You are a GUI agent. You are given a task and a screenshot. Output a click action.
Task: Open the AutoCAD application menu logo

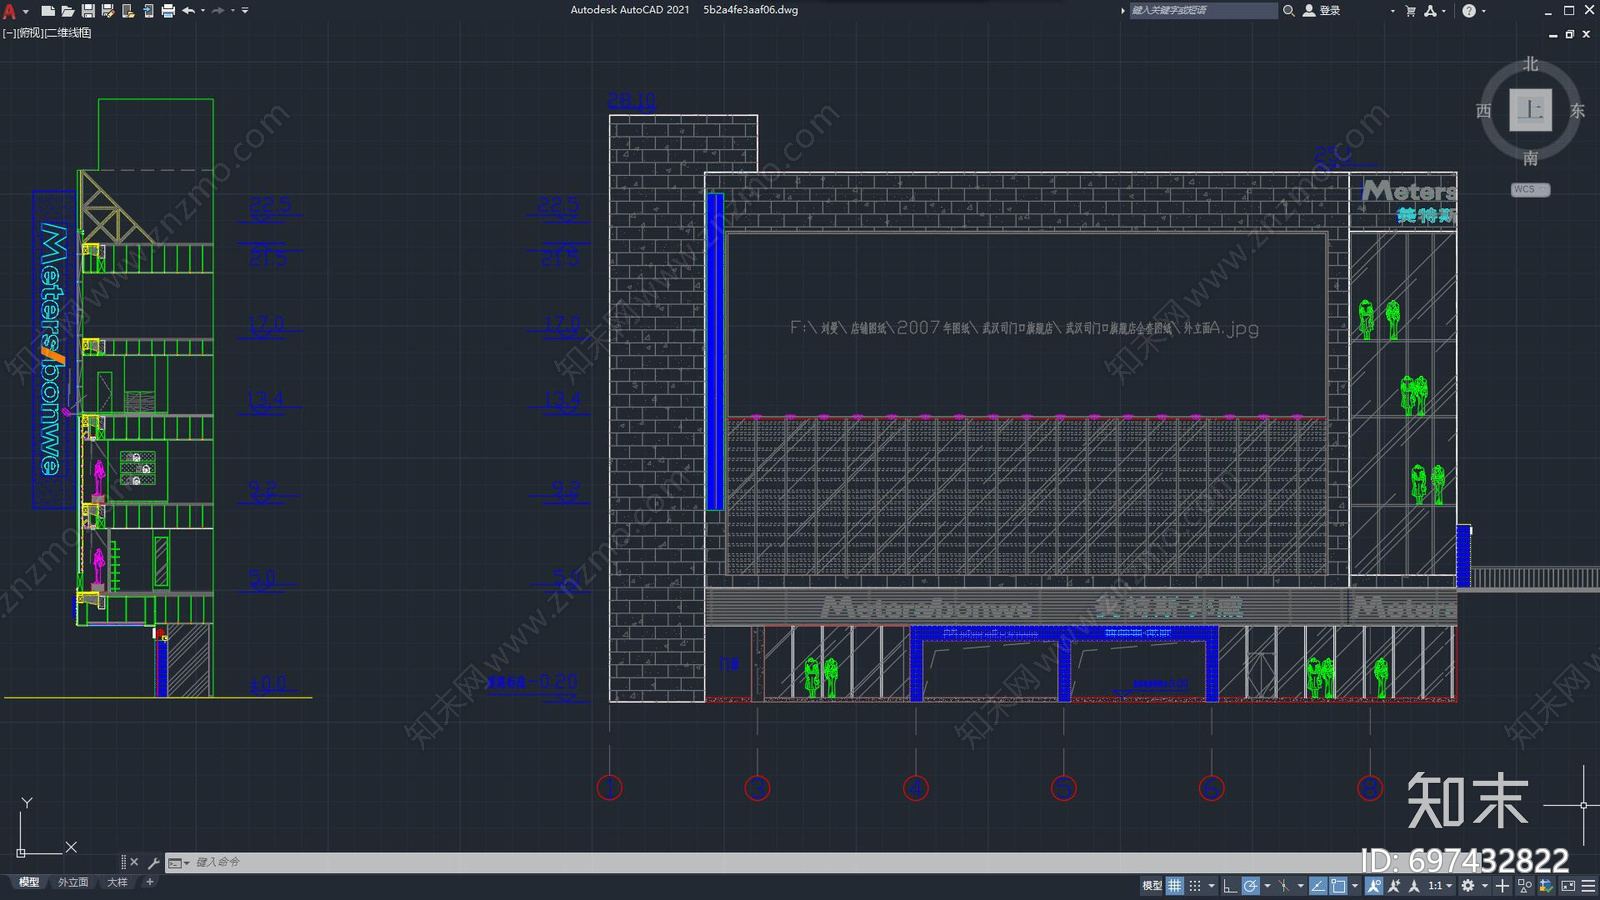coord(9,11)
